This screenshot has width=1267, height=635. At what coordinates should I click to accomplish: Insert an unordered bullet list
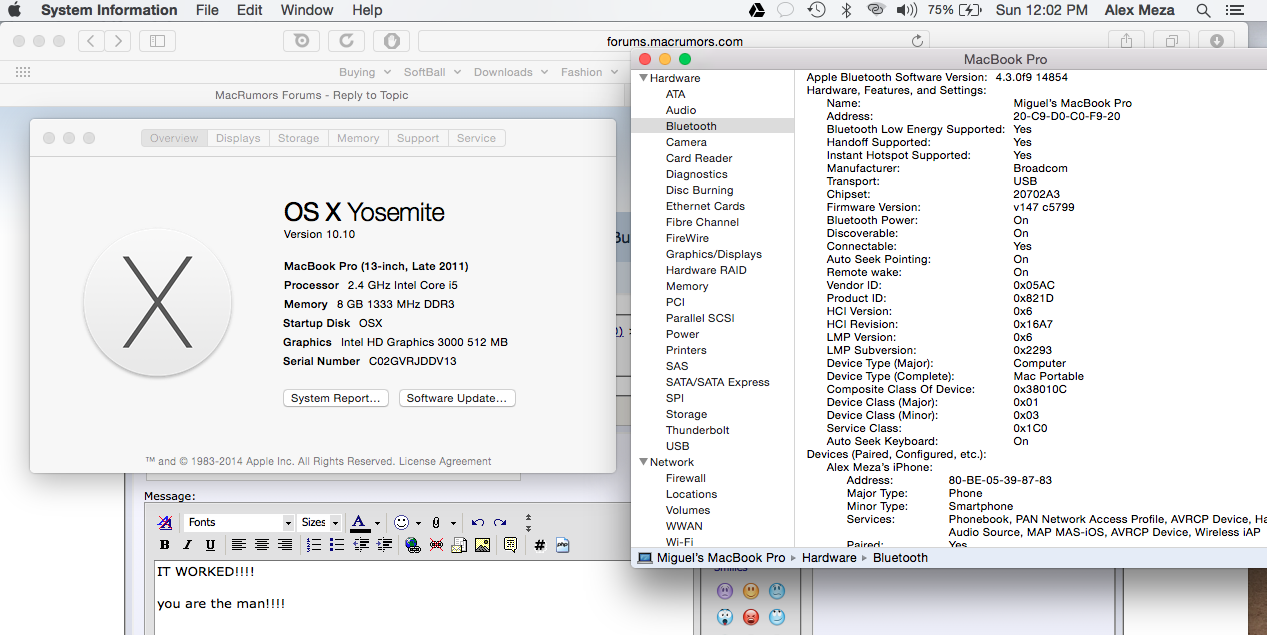pyautogui.click(x=337, y=545)
